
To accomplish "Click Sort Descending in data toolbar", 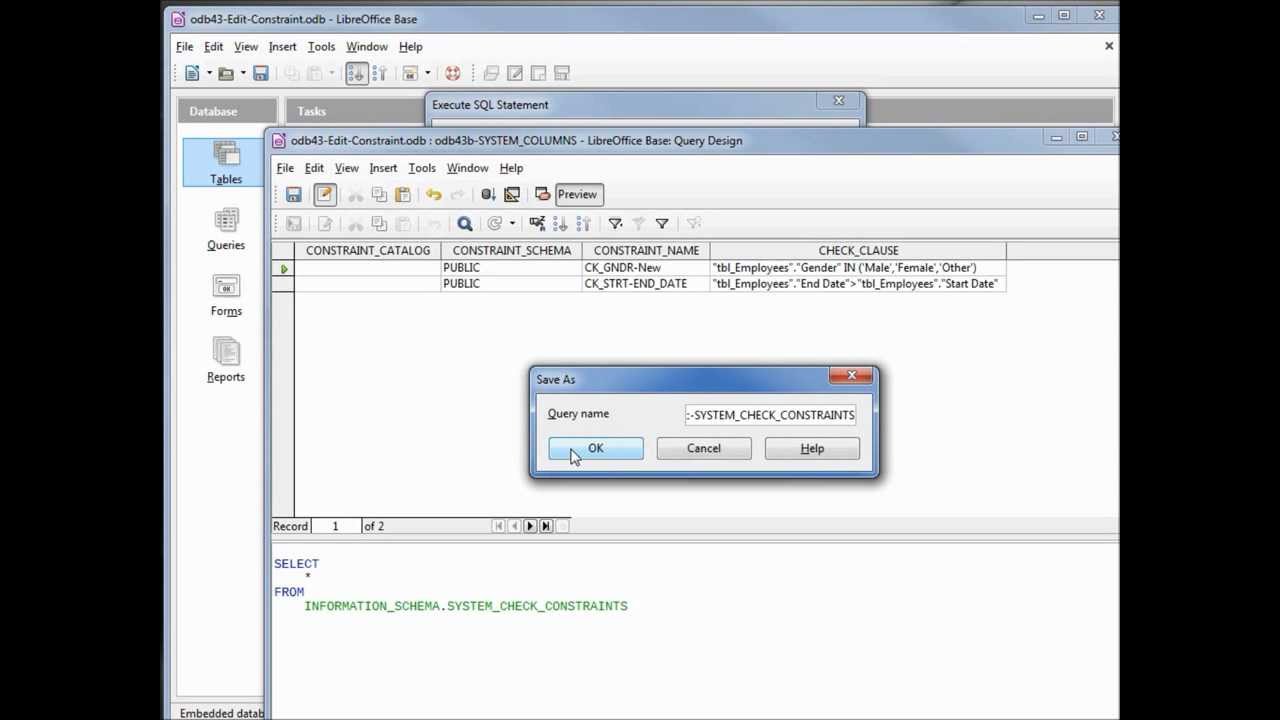I will point(584,224).
